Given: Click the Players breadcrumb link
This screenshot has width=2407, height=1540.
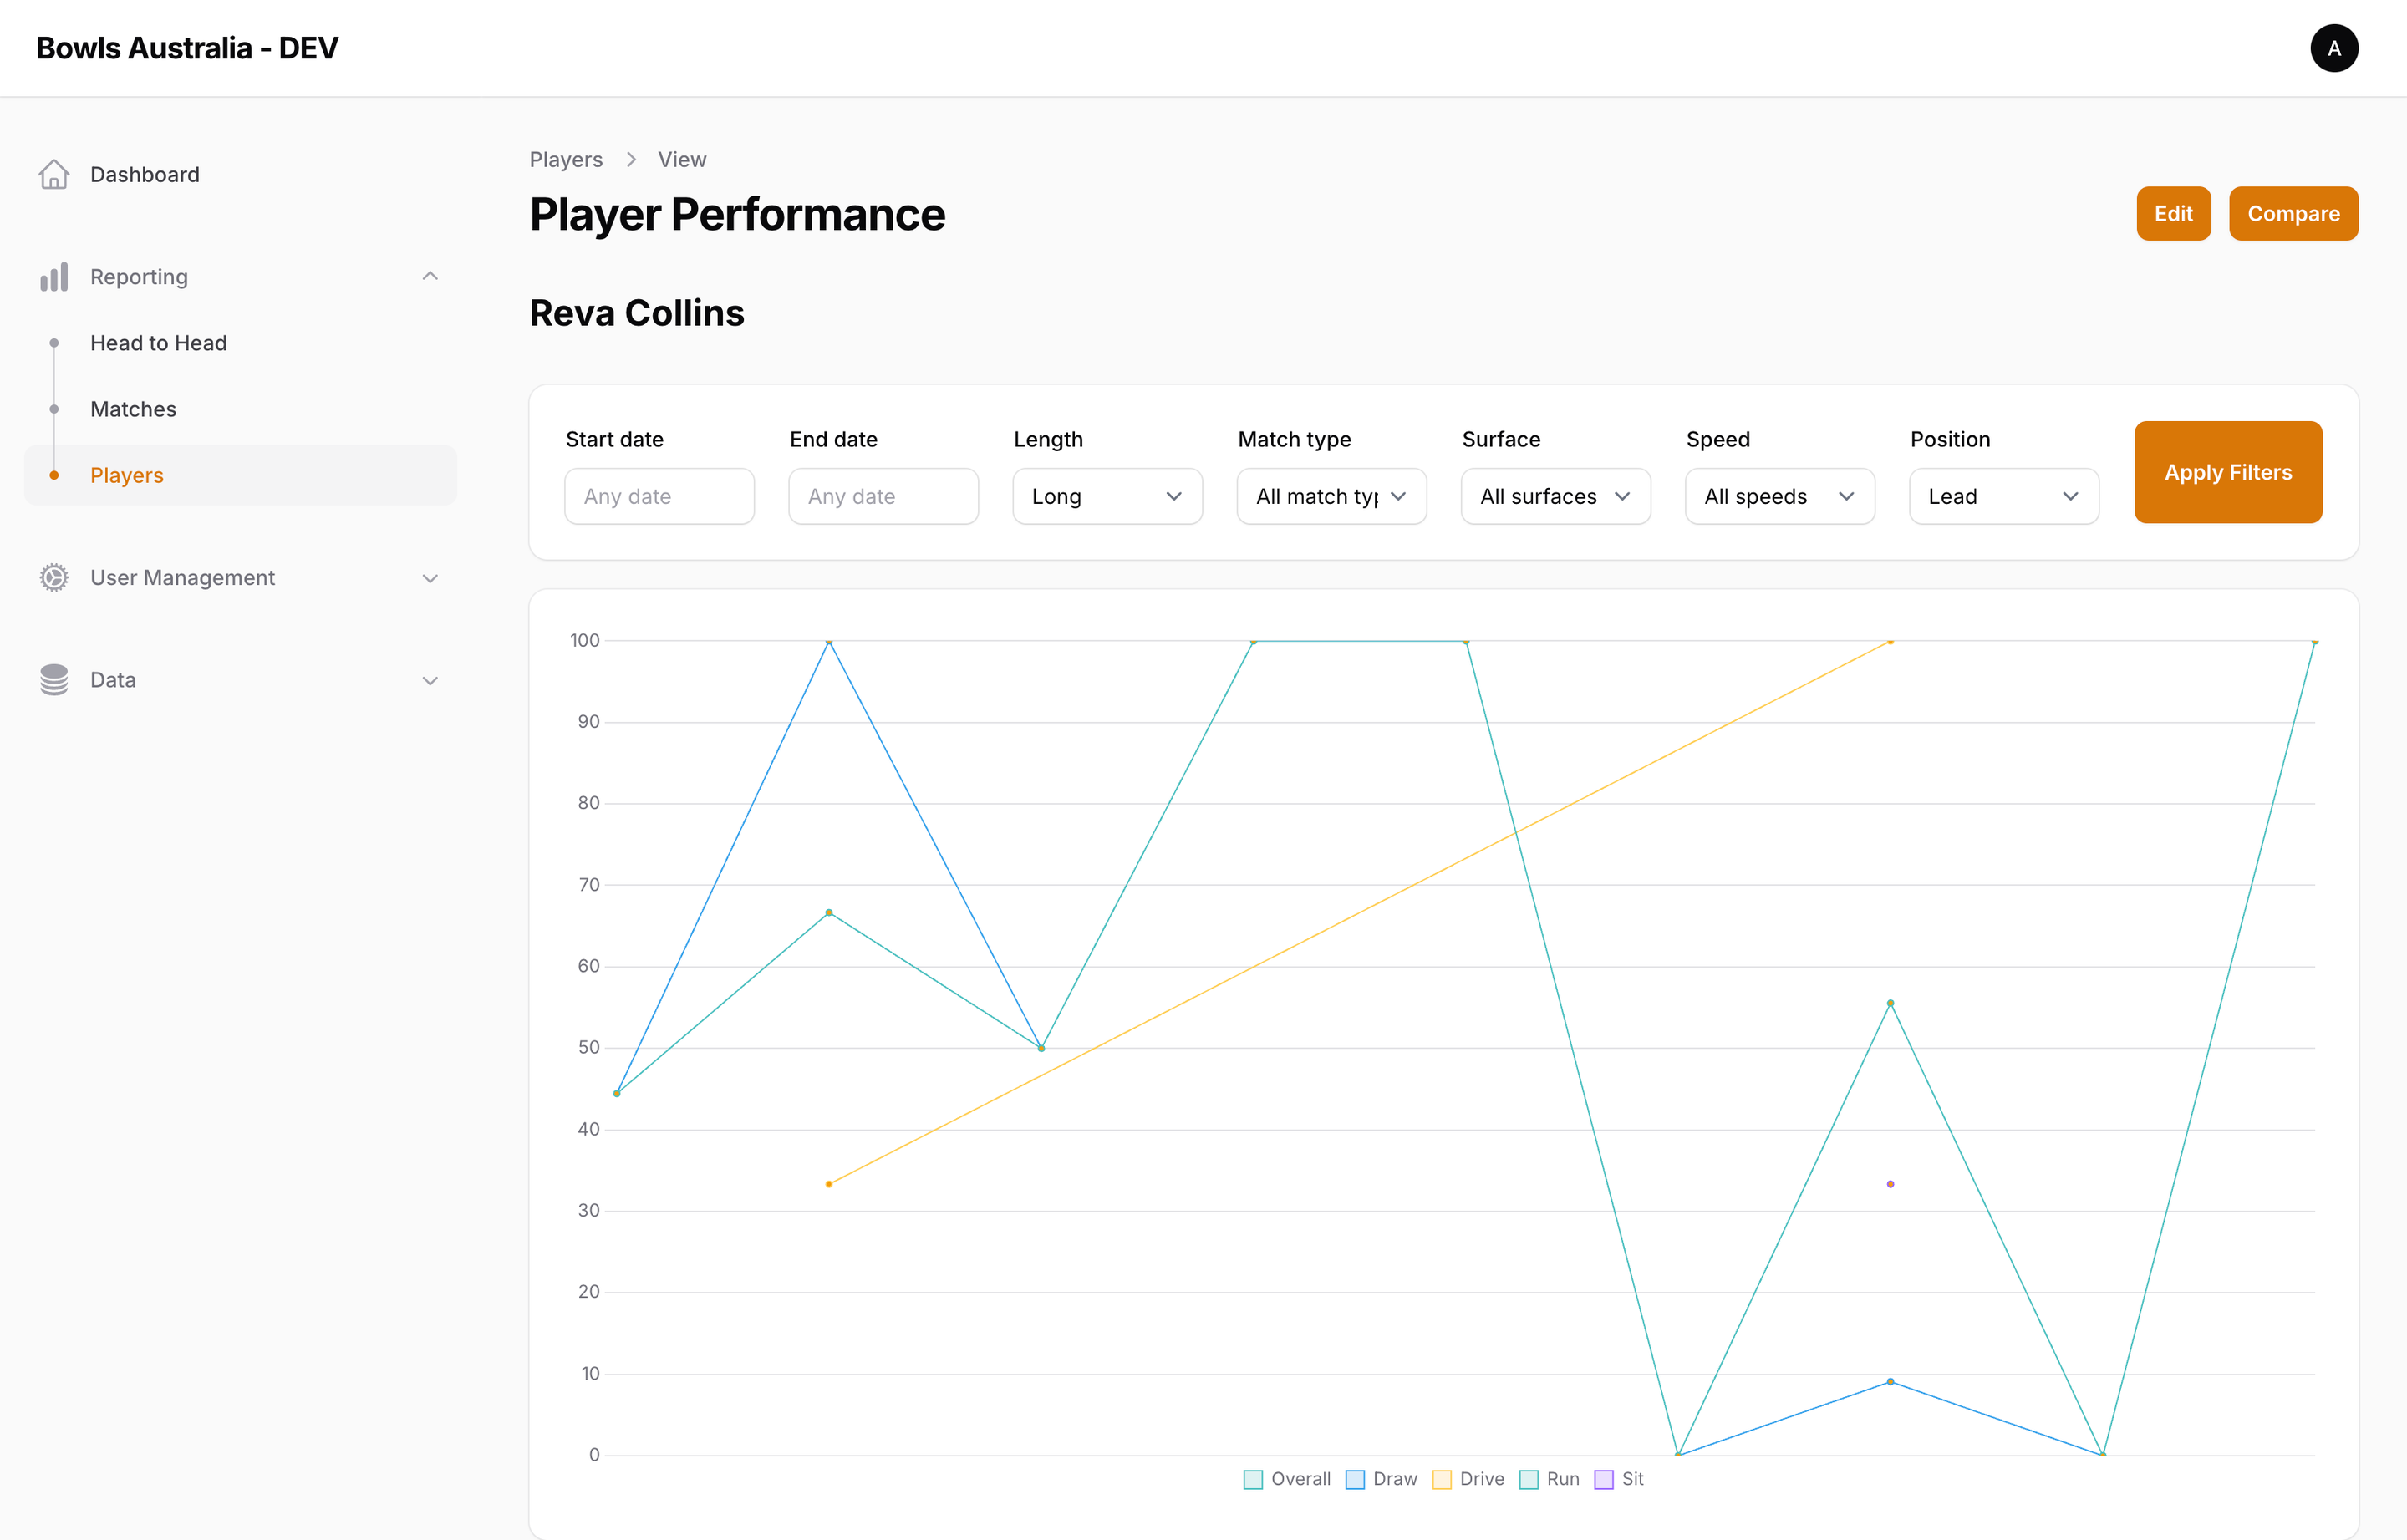Looking at the screenshot, I should point(566,159).
